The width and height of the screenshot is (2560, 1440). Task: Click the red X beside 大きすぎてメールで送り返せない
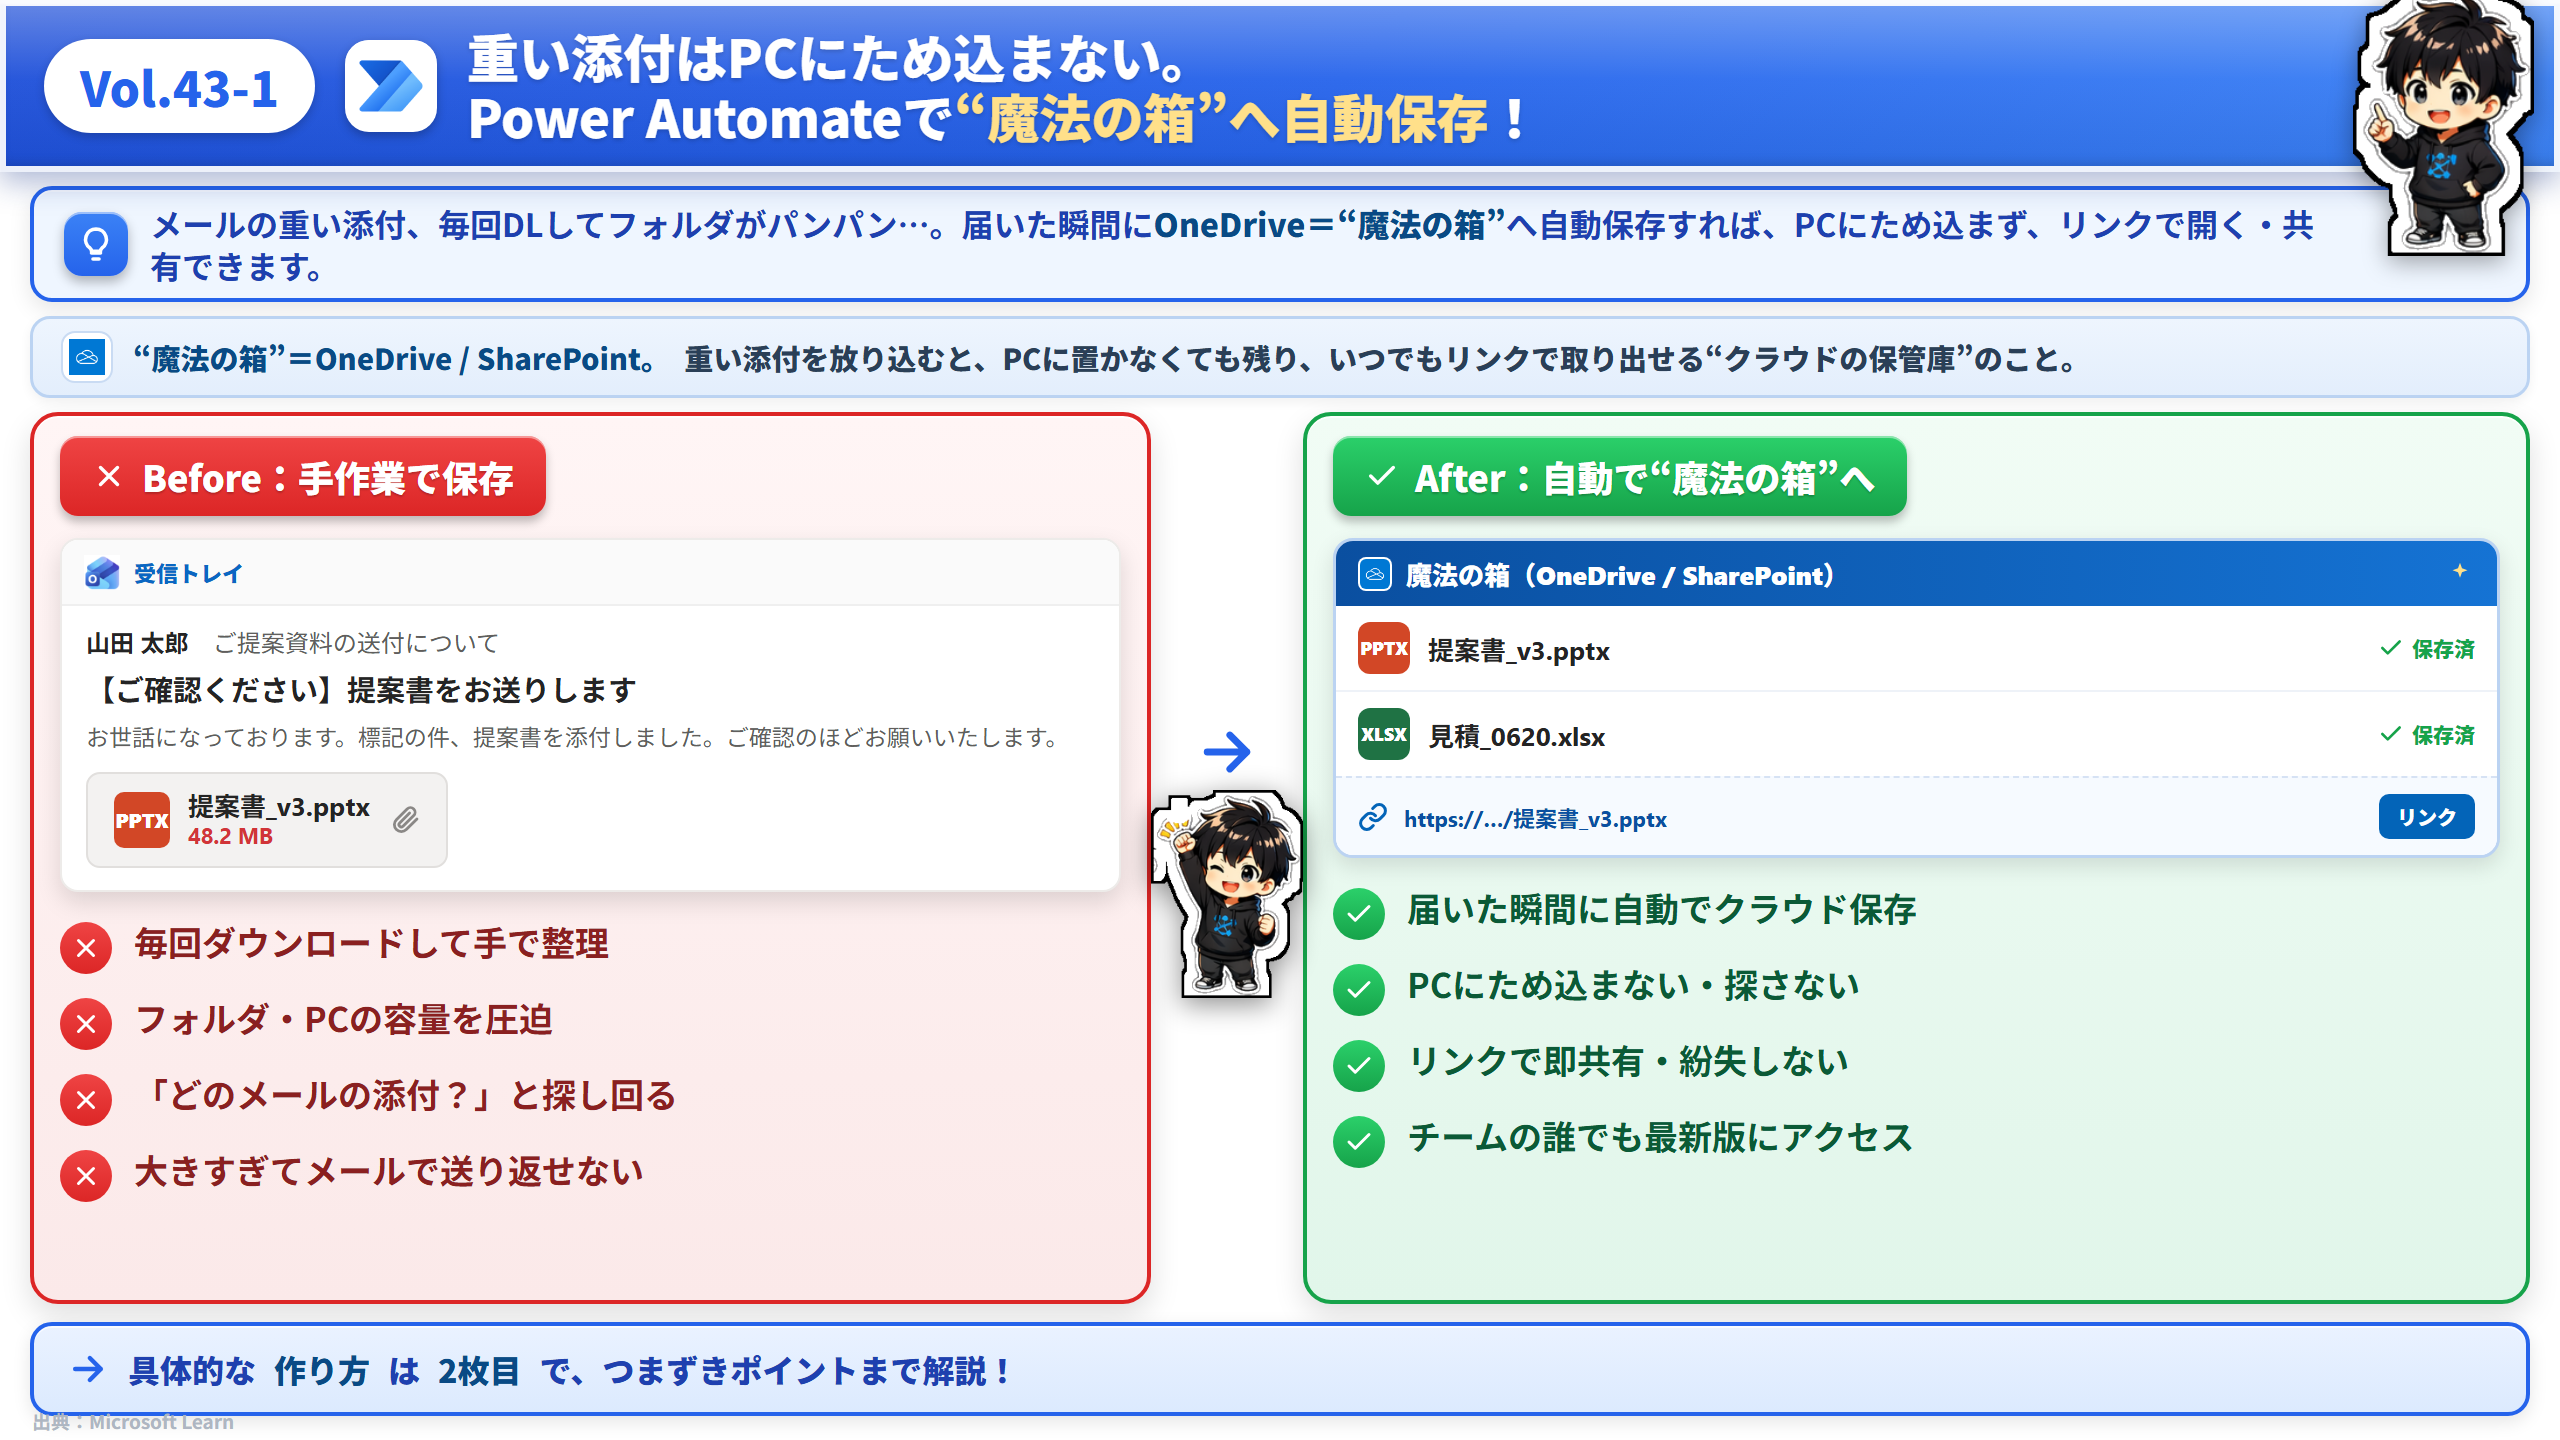86,1175
